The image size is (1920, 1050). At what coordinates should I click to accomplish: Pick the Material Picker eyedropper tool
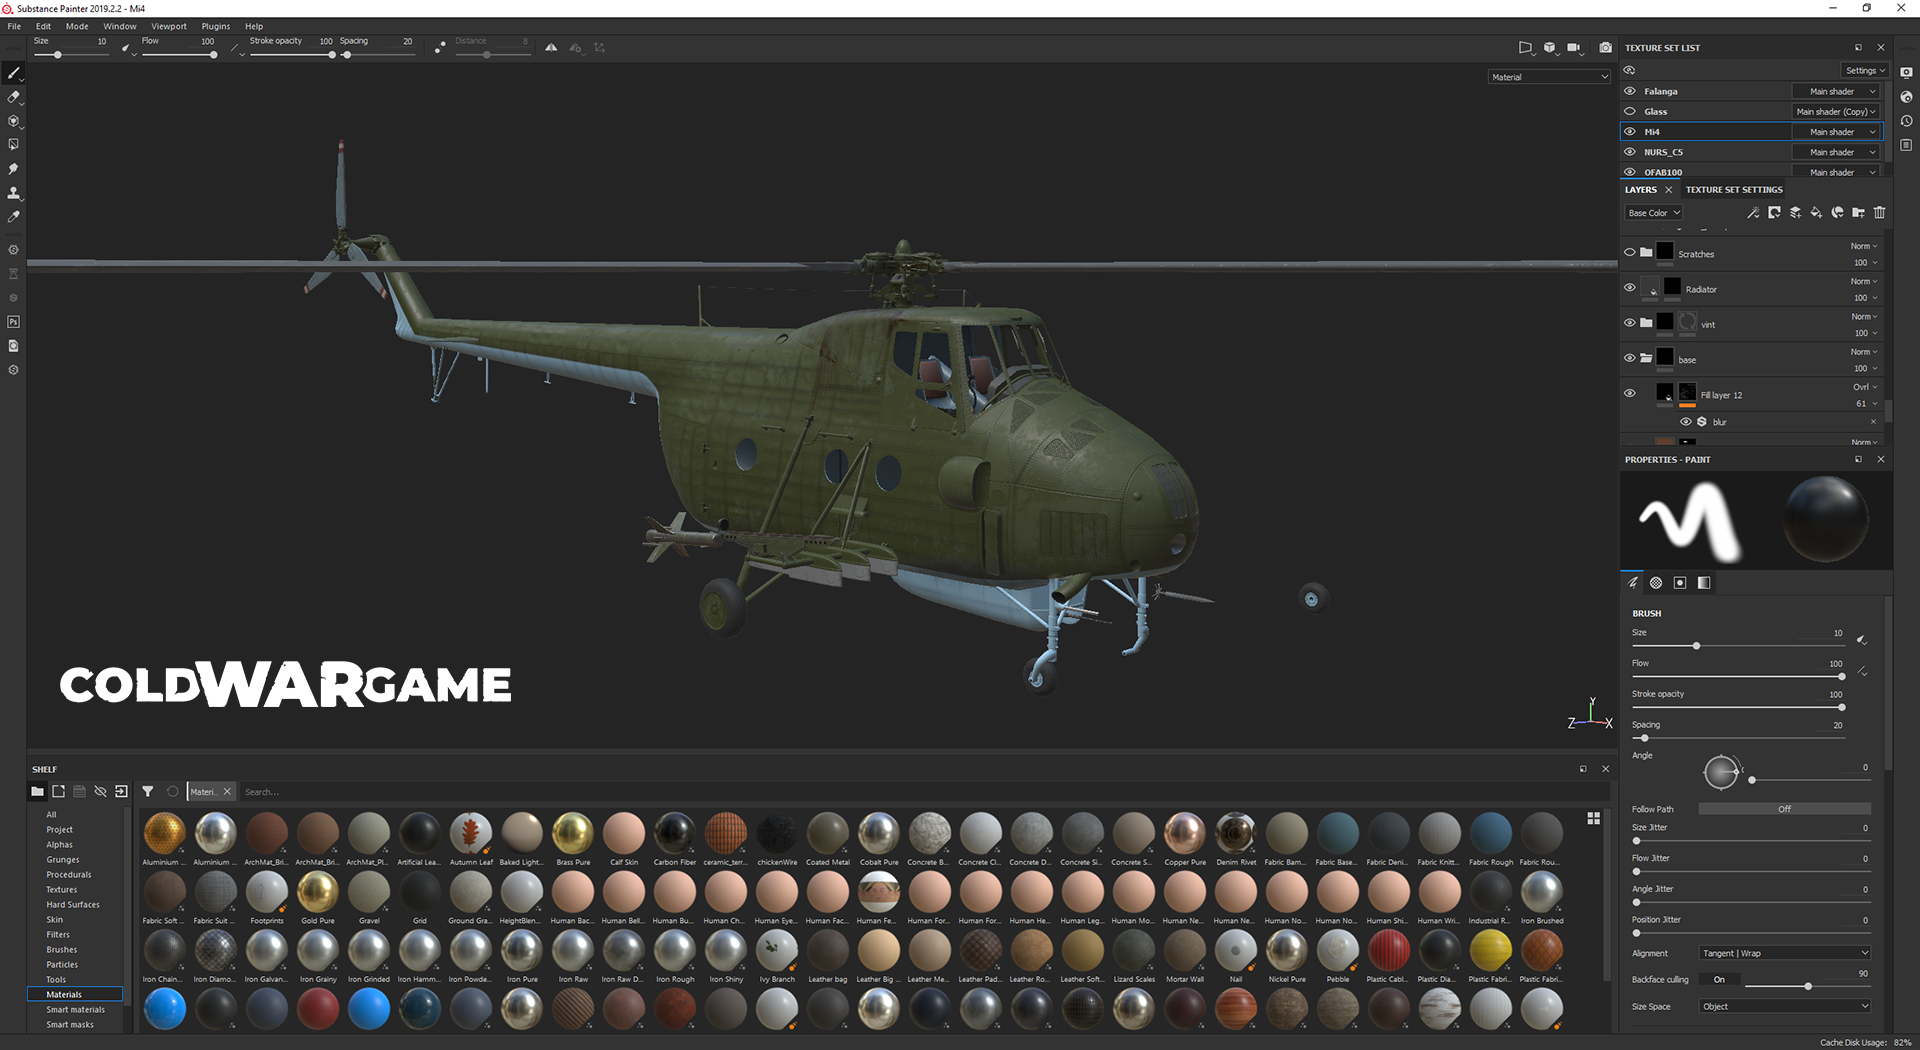tap(13, 217)
